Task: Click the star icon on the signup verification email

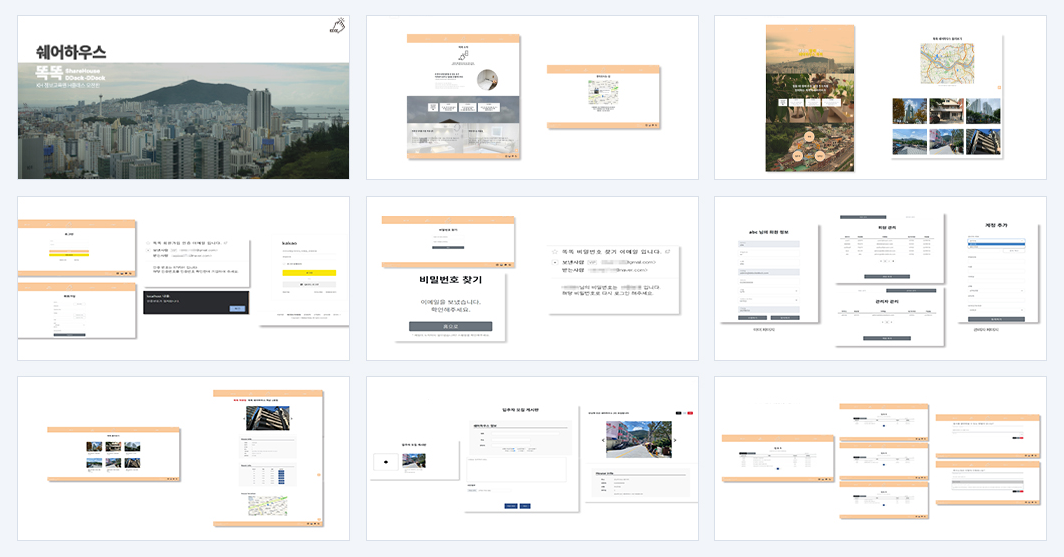Action: tap(149, 242)
